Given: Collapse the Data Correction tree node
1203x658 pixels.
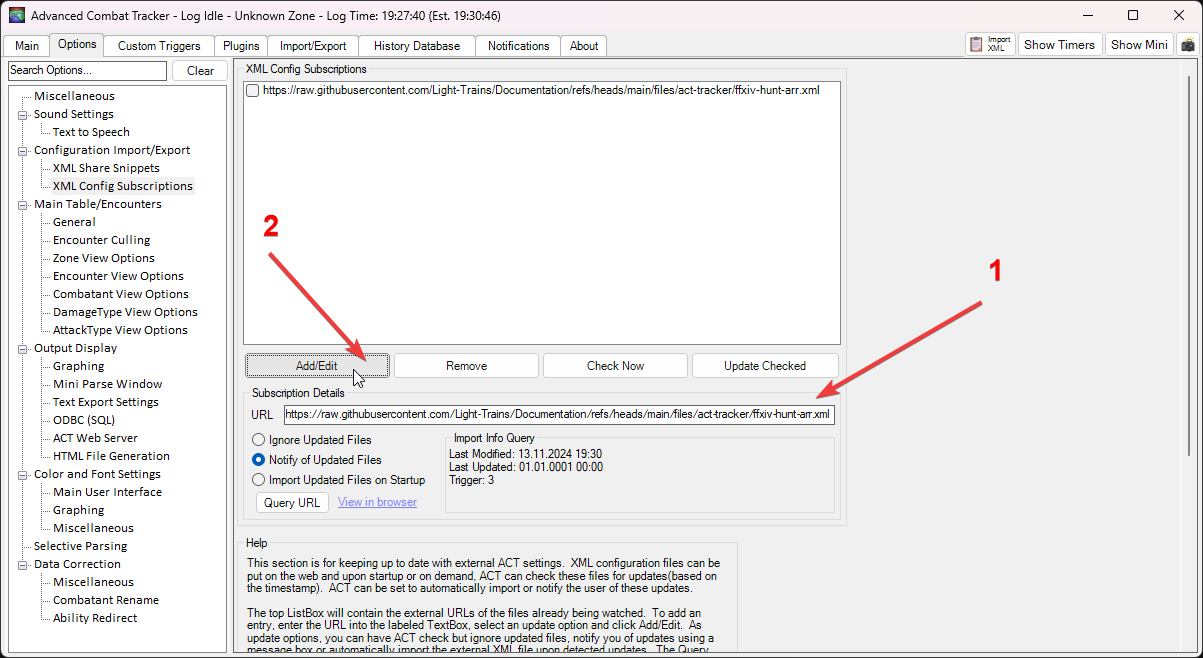Looking at the screenshot, I should [x=23, y=564].
